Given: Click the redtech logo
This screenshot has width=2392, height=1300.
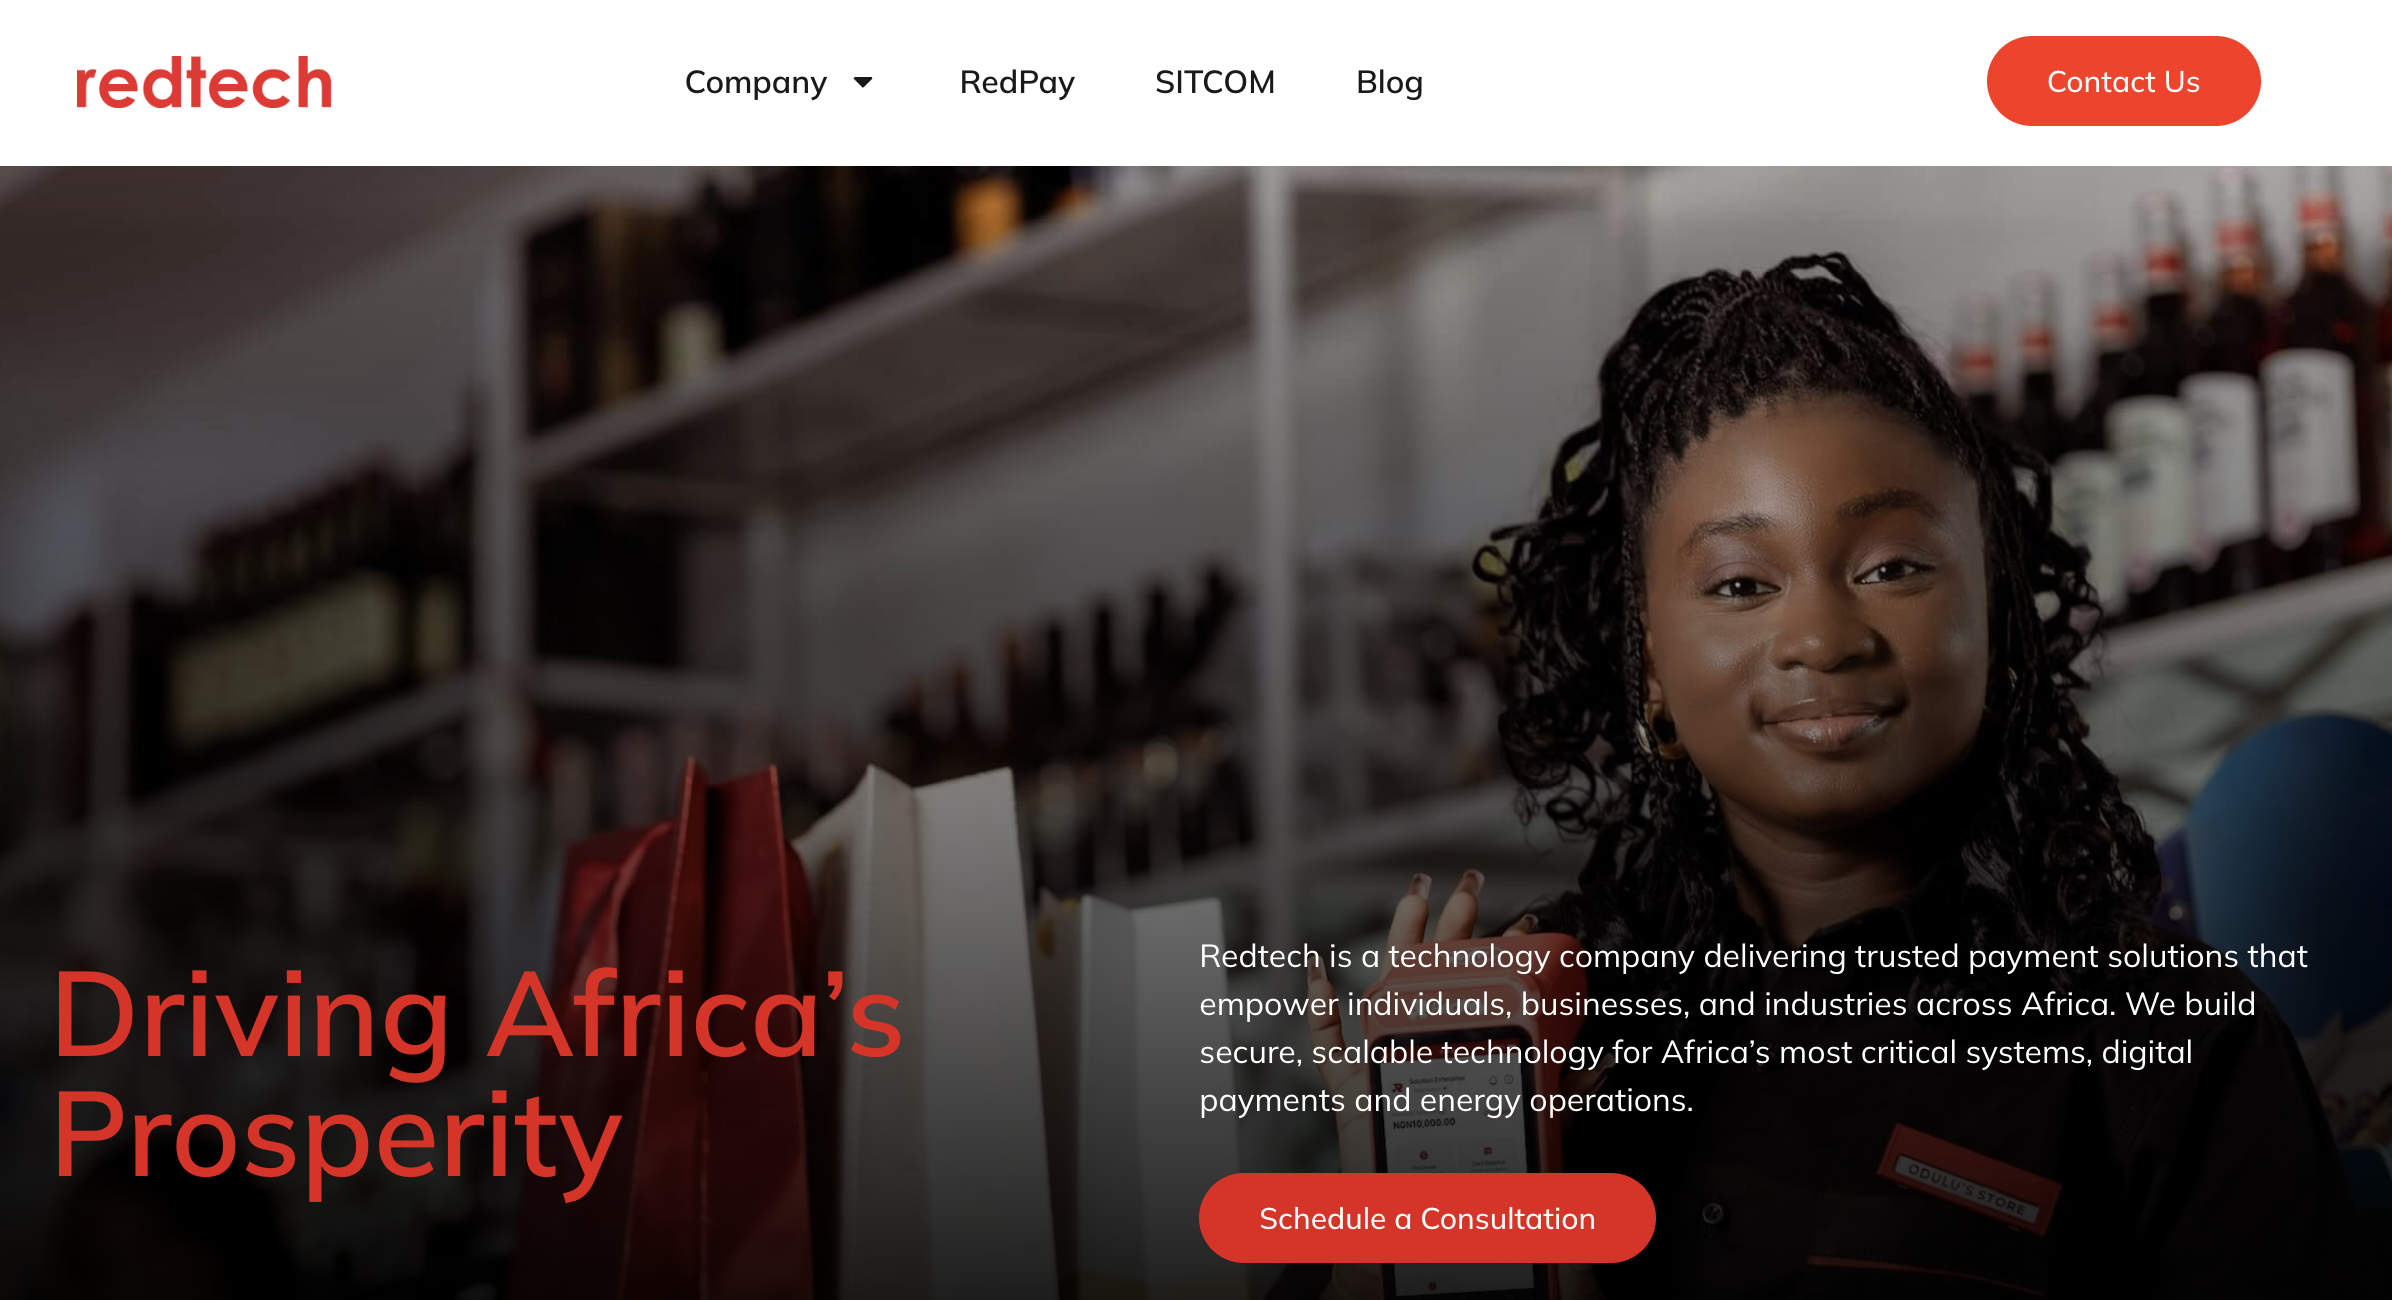Looking at the screenshot, I should pyautogui.click(x=204, y=83).
